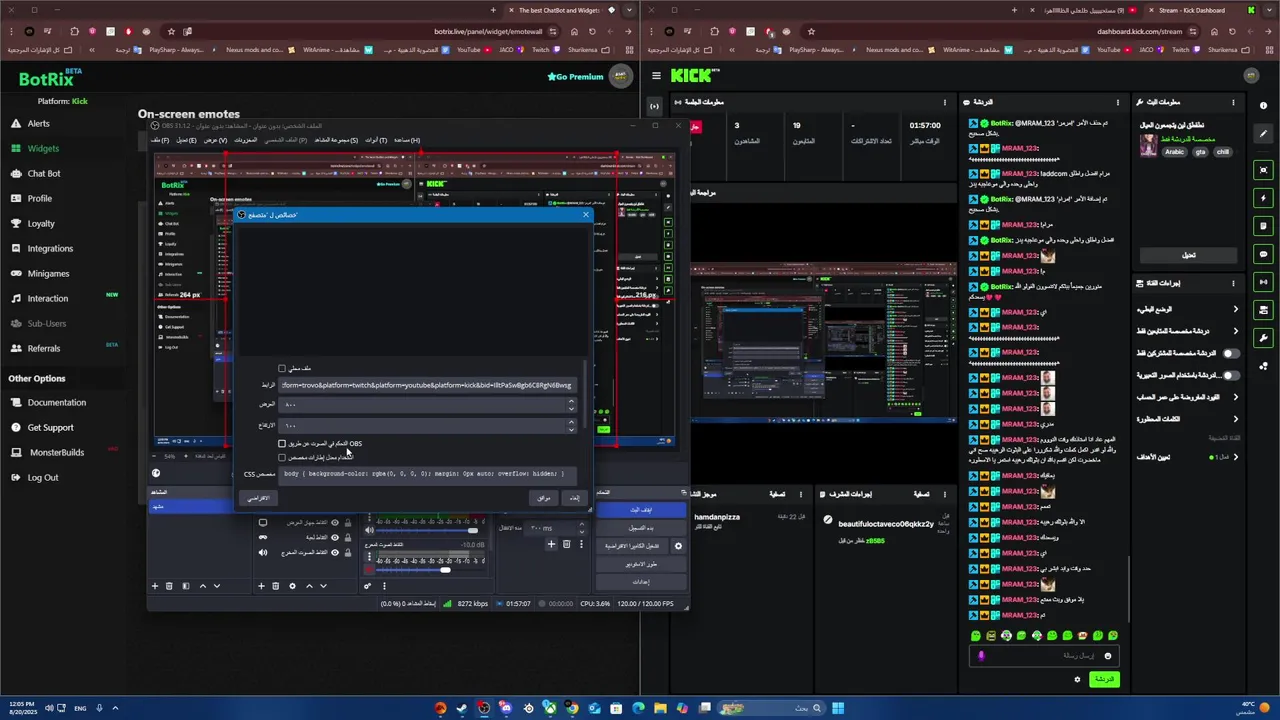Check the local file checkbox in OBS dialog
Screen dimensions: 1280x720
282,369
